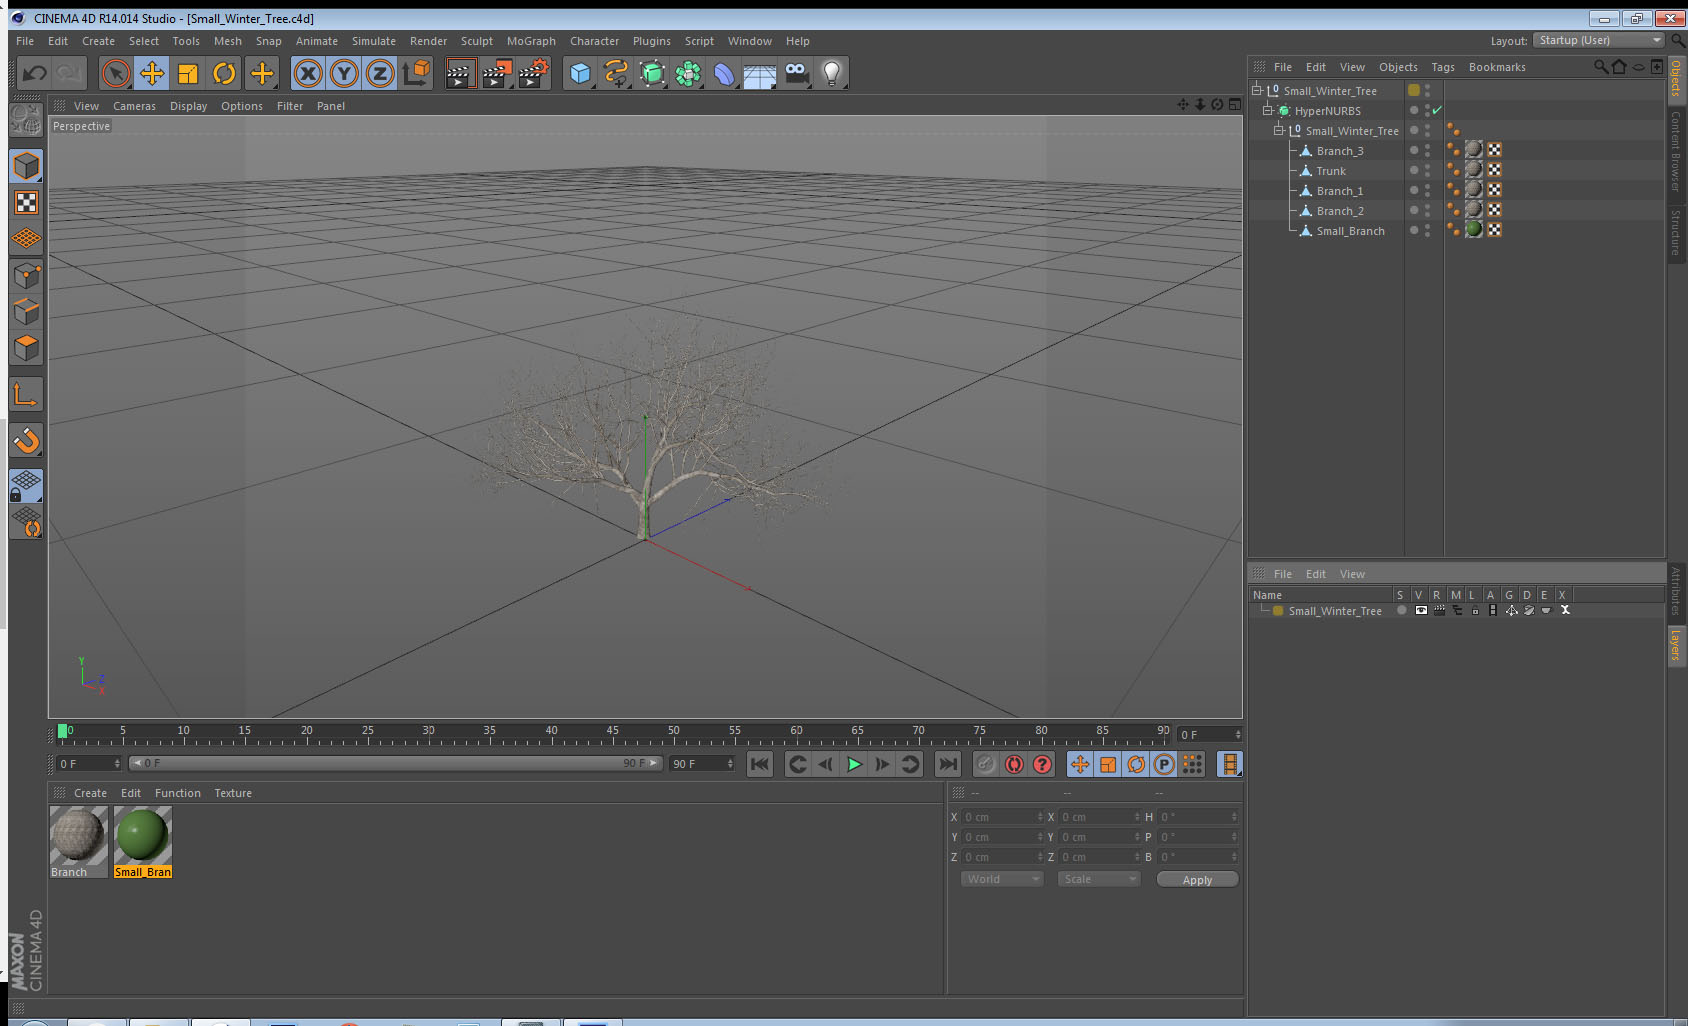Image resolution: width=1688 pixels, height=1026 pixels.
Task: Switch to Texture mode icon
Action: coord(27,203)
